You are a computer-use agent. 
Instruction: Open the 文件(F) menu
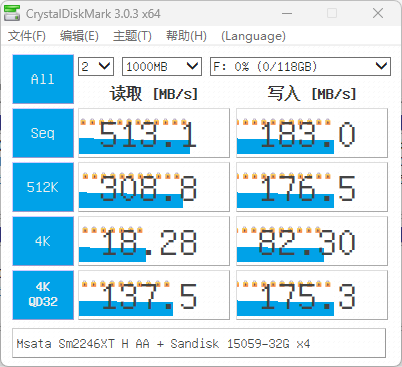pos(27,36)
